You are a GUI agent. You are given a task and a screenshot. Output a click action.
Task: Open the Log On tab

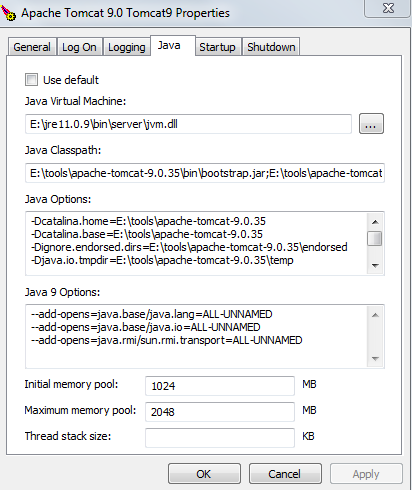pyautogui.click(x=79, y=47)
